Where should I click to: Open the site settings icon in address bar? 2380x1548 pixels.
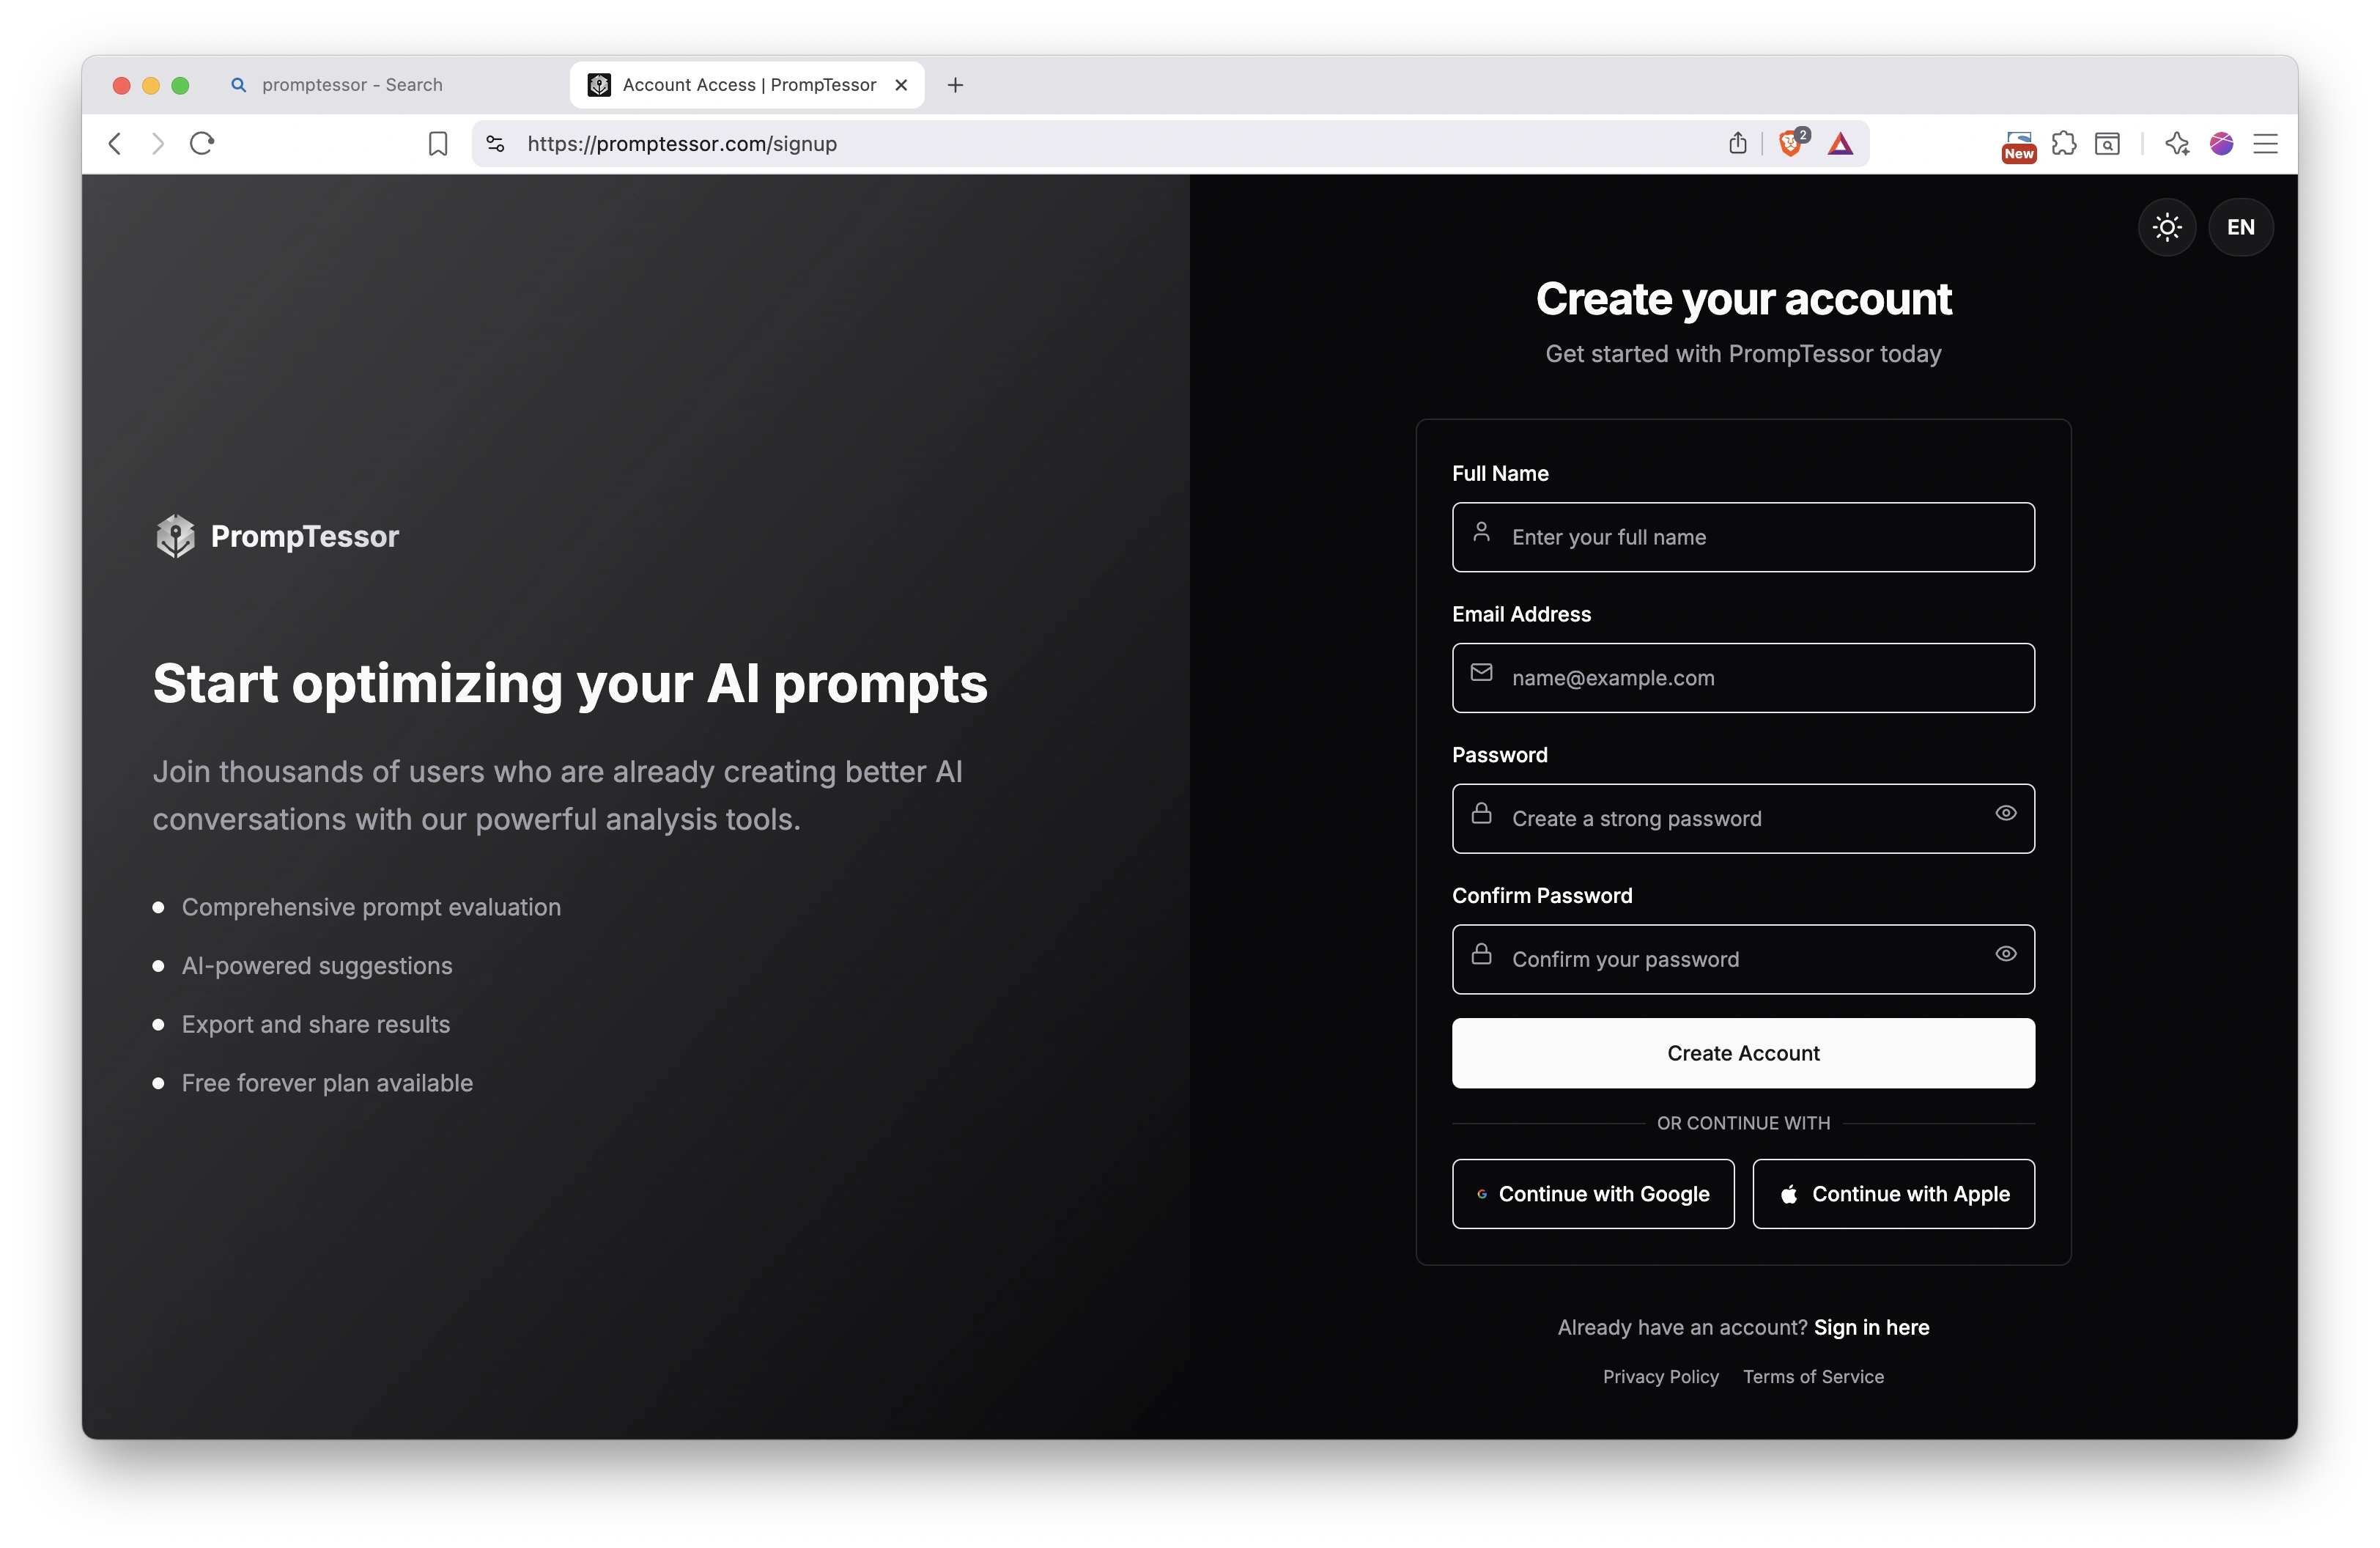point(494,143)
